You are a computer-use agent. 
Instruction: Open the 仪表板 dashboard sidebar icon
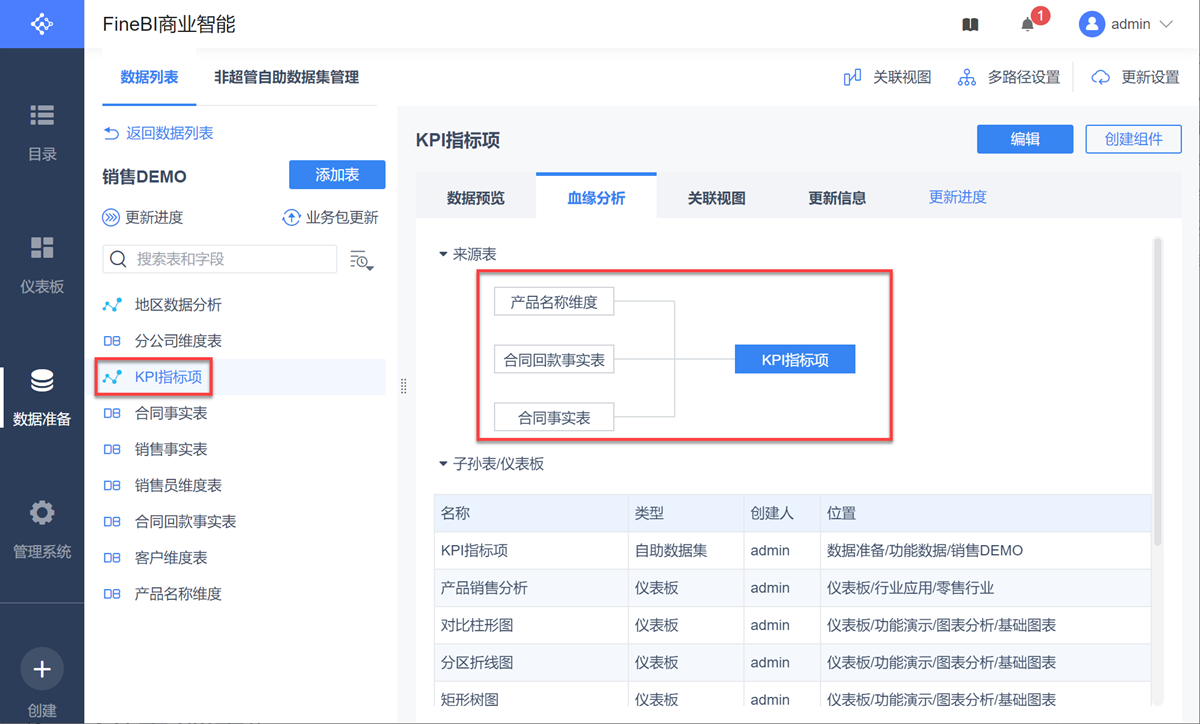pos(42,248)
